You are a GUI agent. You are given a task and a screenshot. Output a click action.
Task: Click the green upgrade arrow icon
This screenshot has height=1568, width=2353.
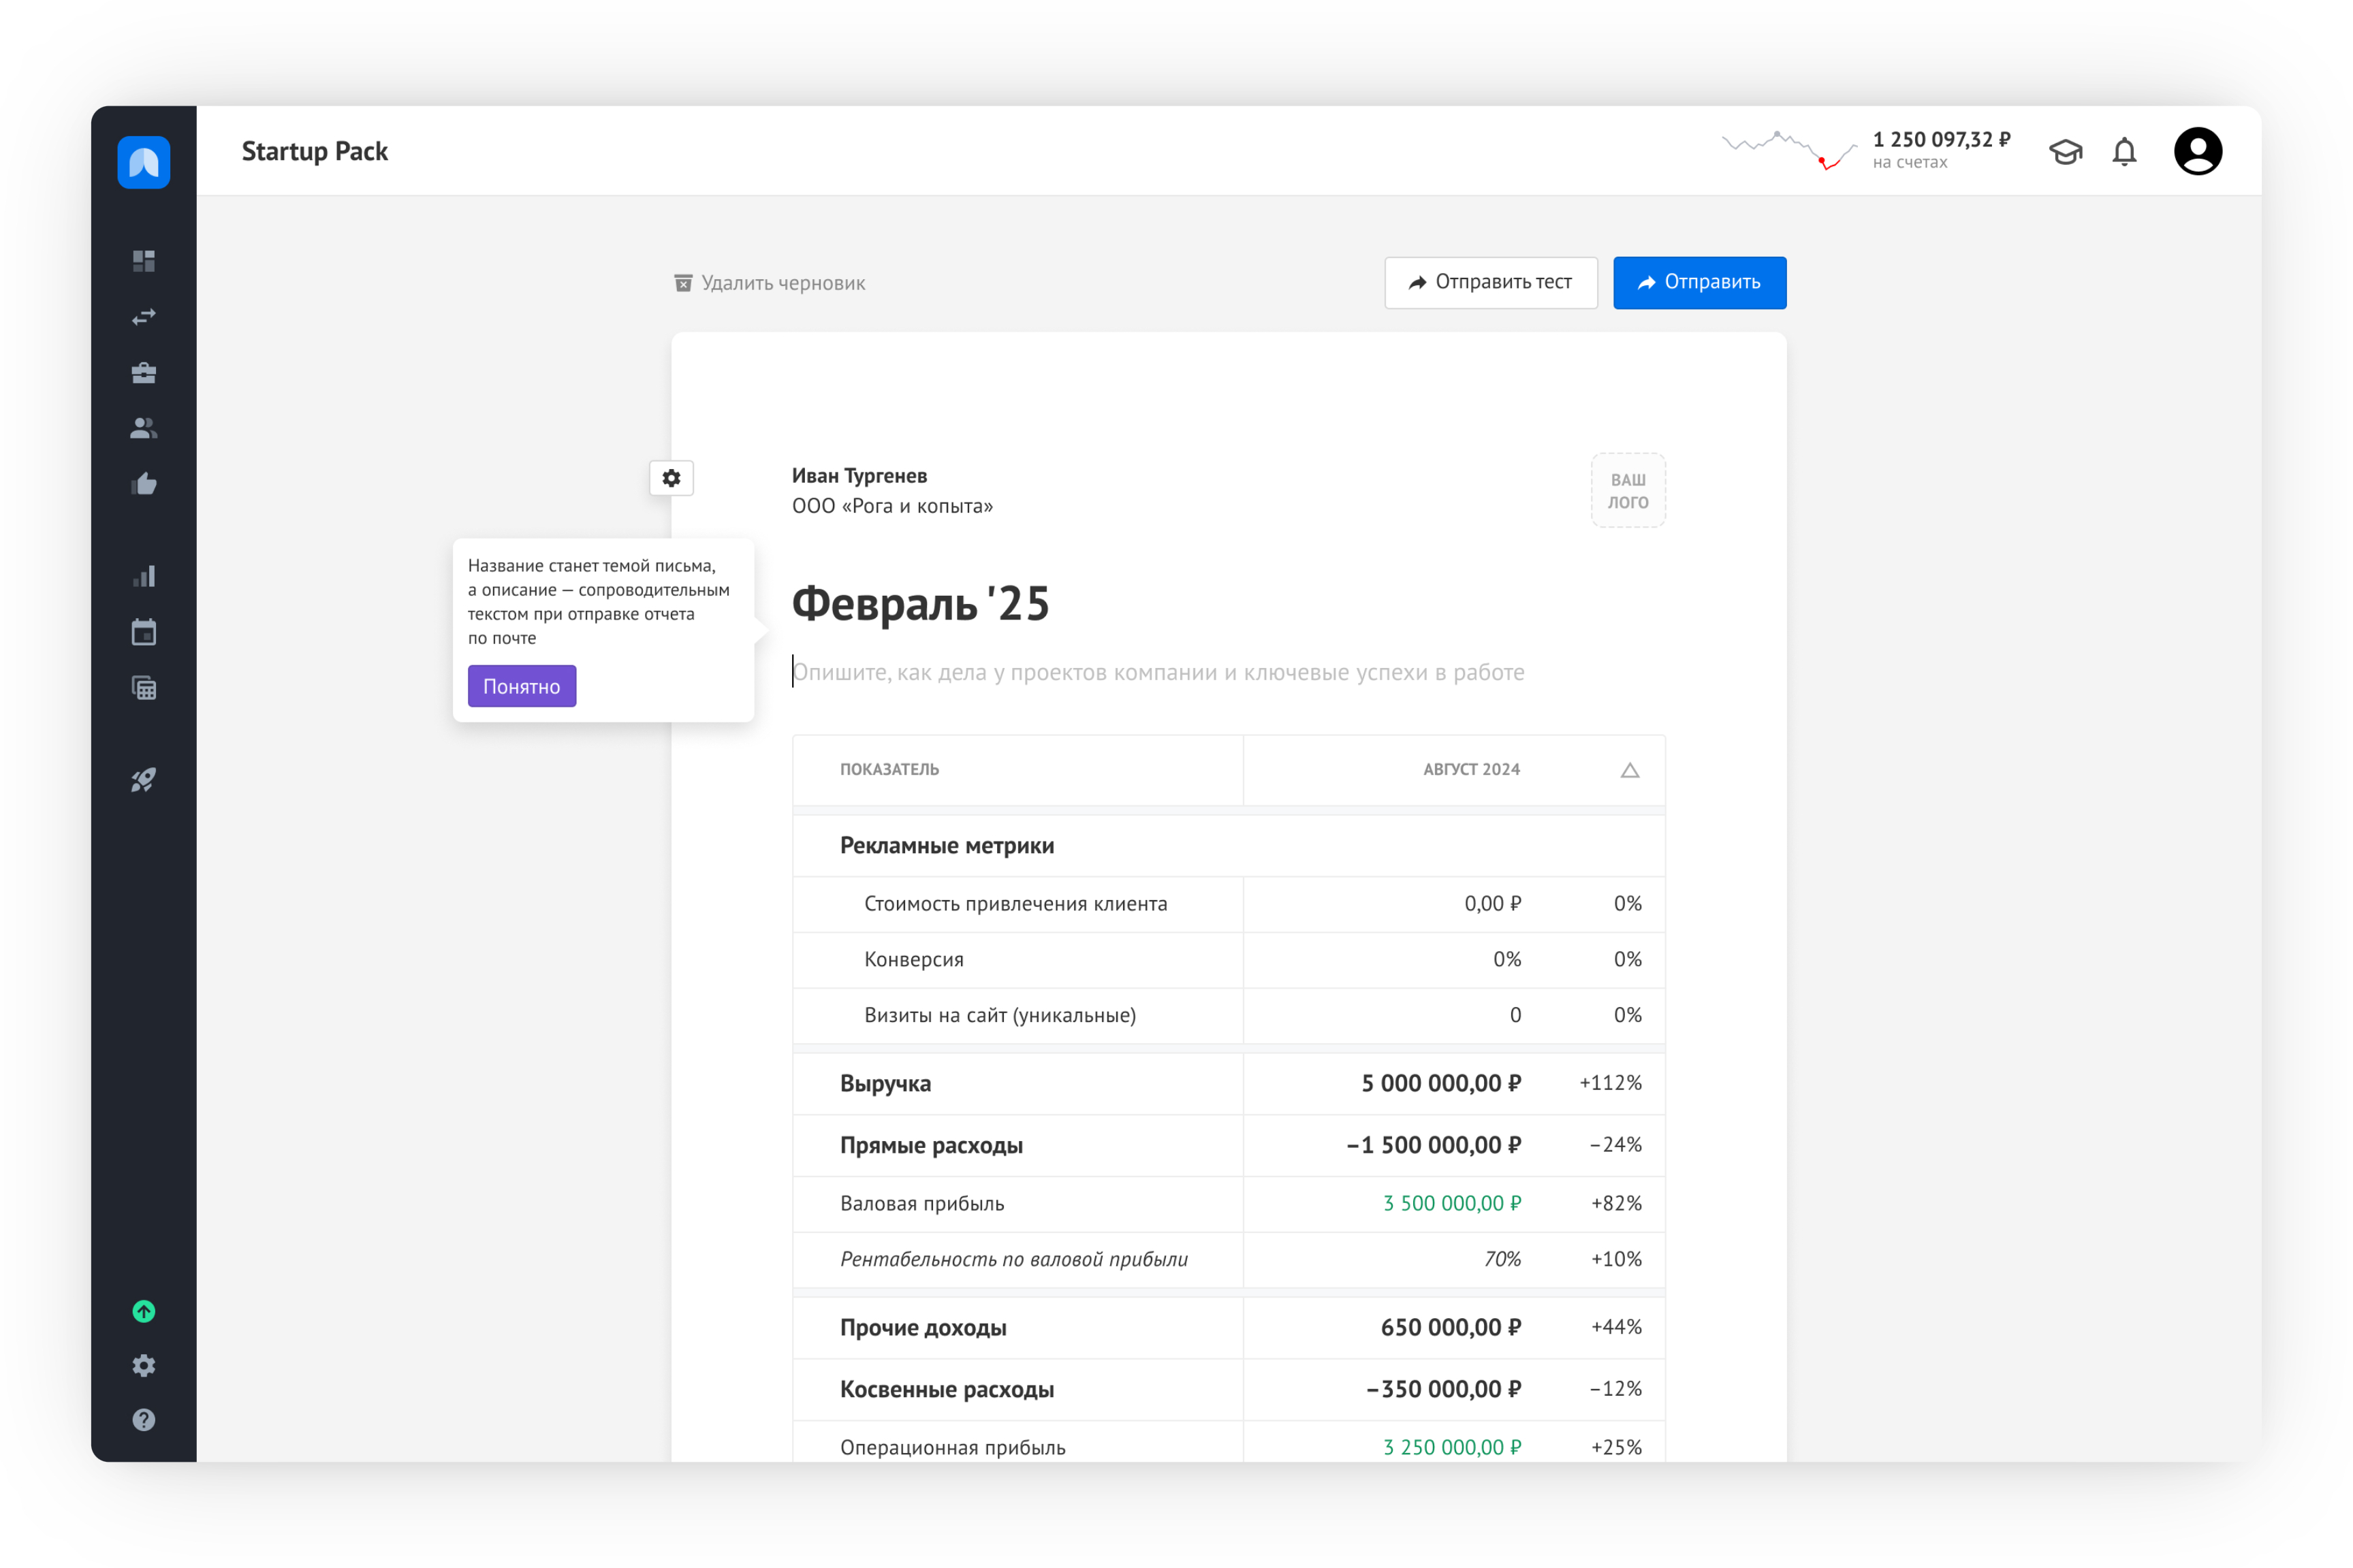(144, 1311)
